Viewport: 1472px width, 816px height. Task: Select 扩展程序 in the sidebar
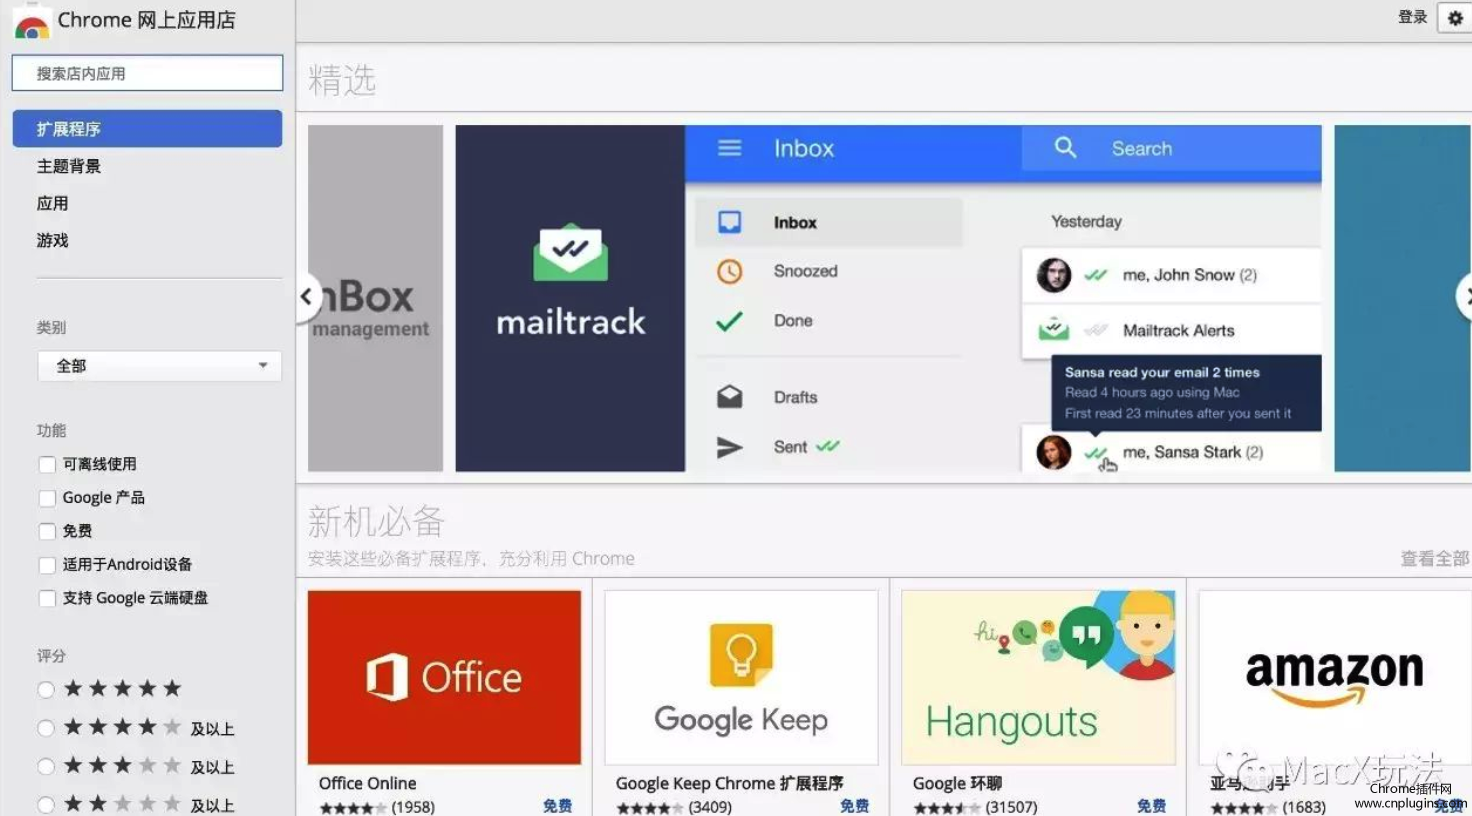tap(147, 129)
